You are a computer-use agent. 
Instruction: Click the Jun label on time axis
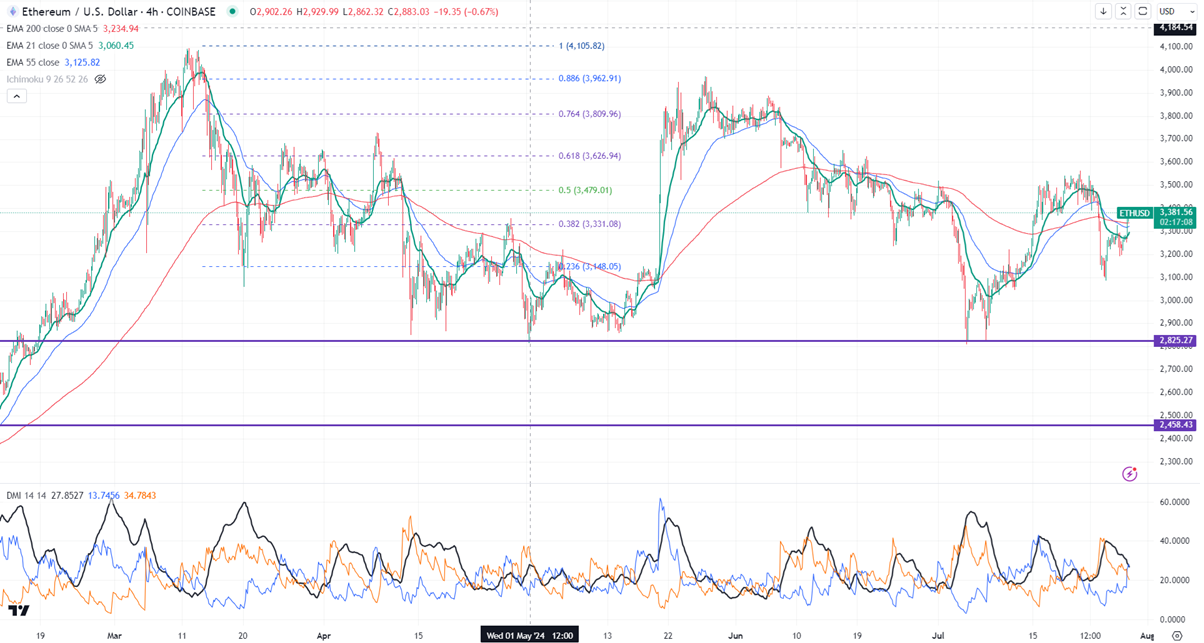(x=735, y=635)
